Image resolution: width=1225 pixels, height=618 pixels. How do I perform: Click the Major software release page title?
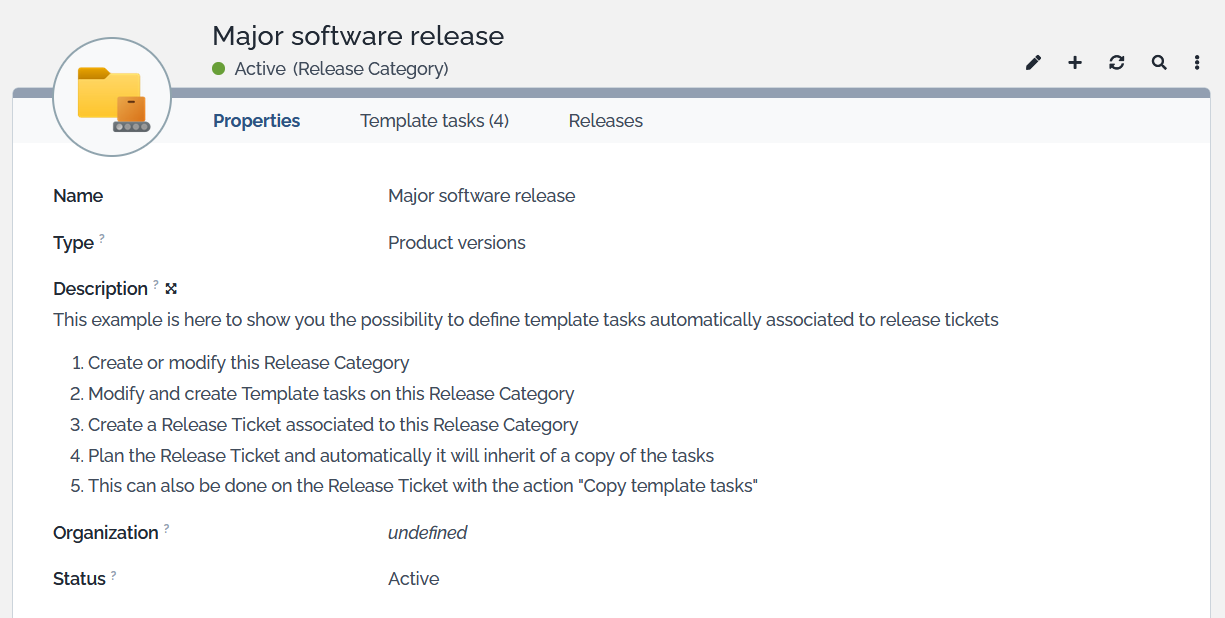[358, 36]
